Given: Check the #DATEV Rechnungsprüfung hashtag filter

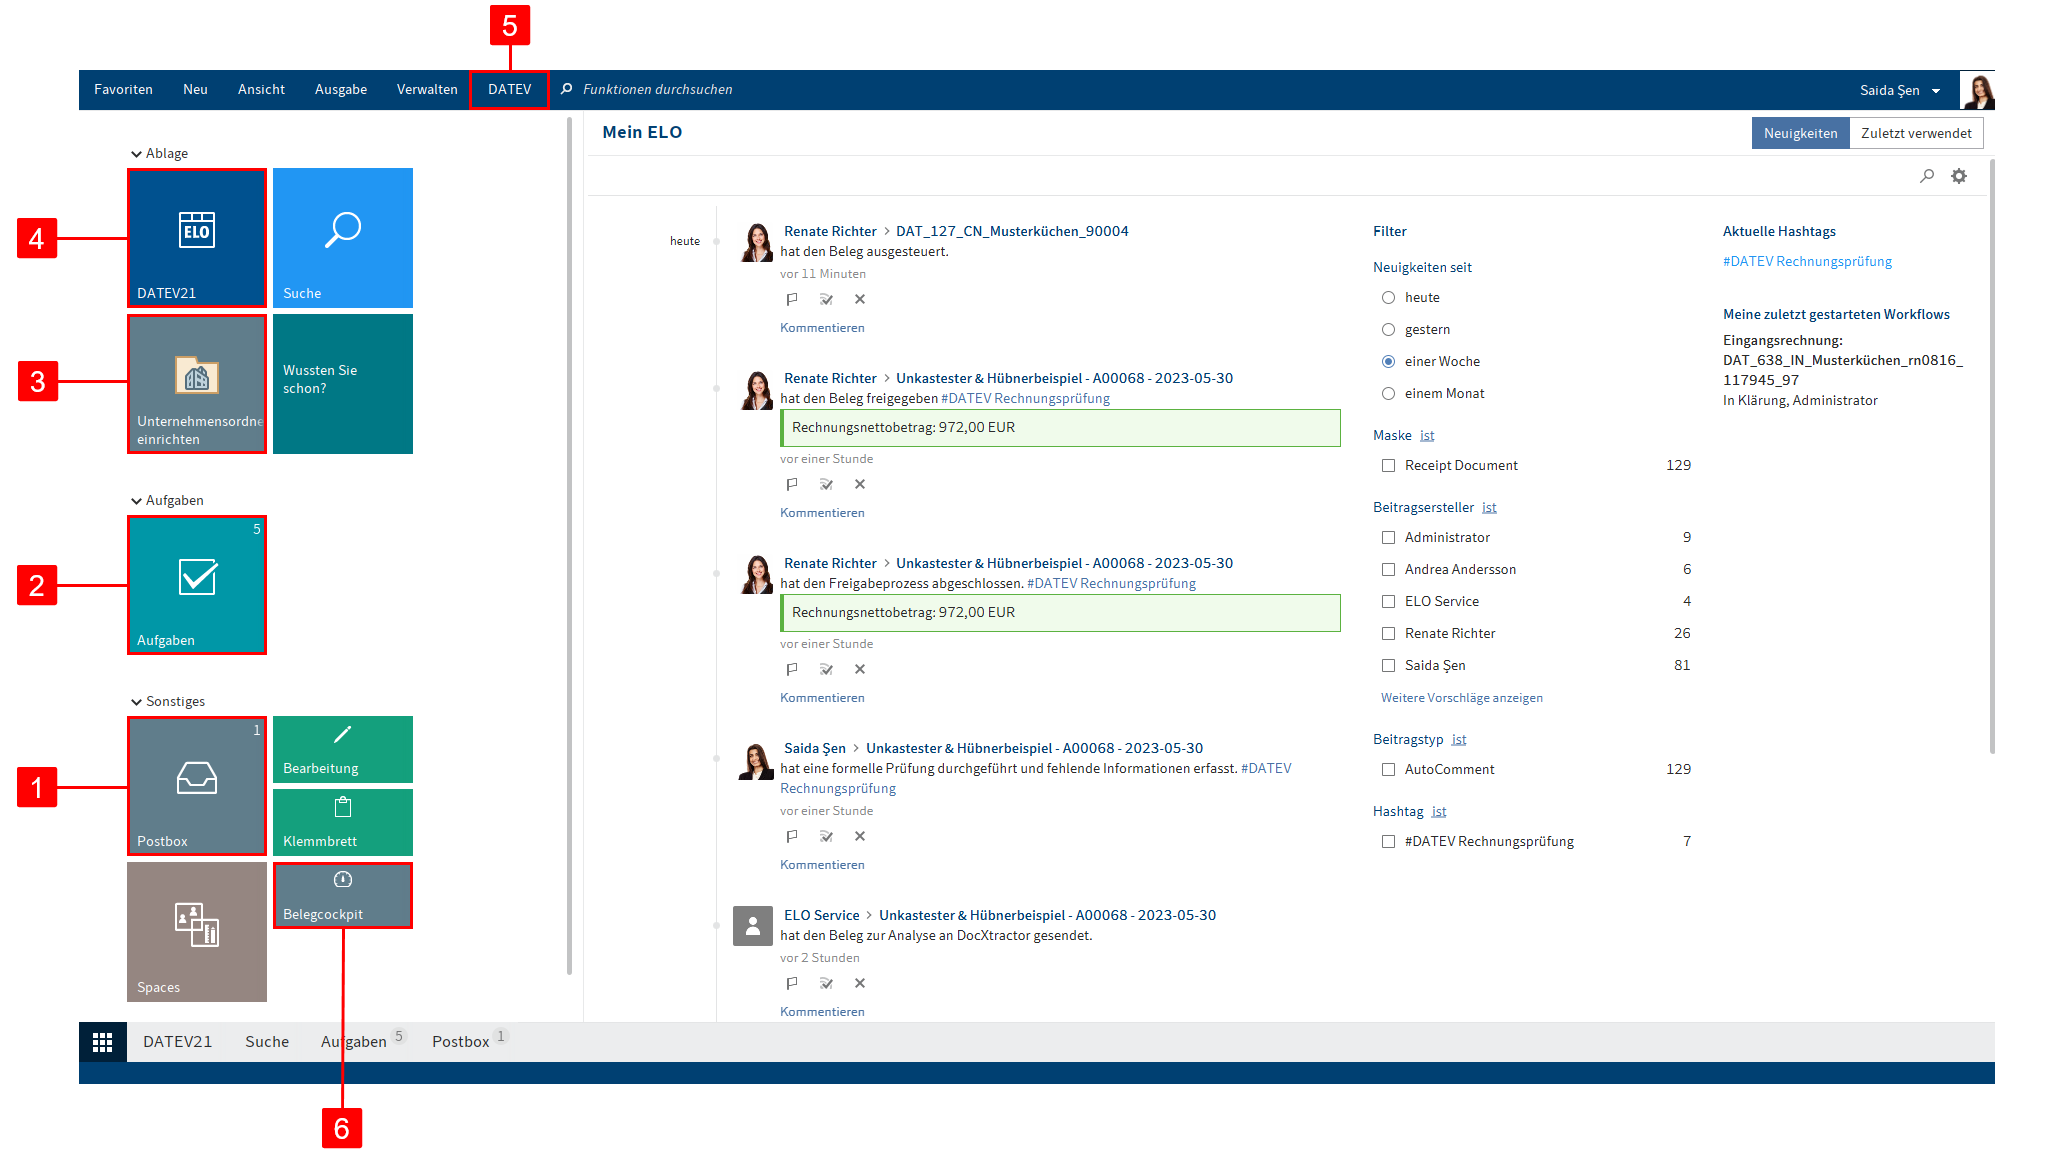Looking at the screenshot, I should click(1388, 841).
